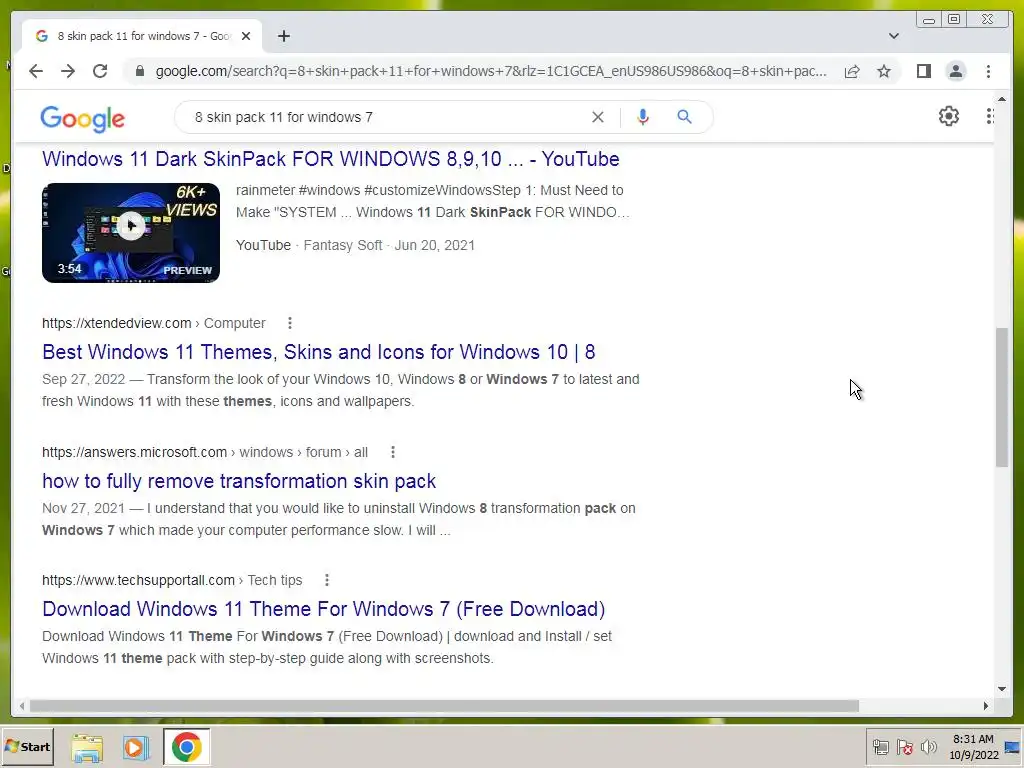View site info via the lock icon
1024x768 pixels.
139,71
